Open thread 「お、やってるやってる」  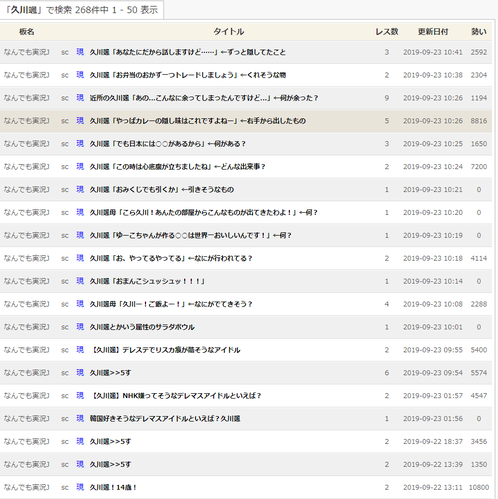point(171,258)
